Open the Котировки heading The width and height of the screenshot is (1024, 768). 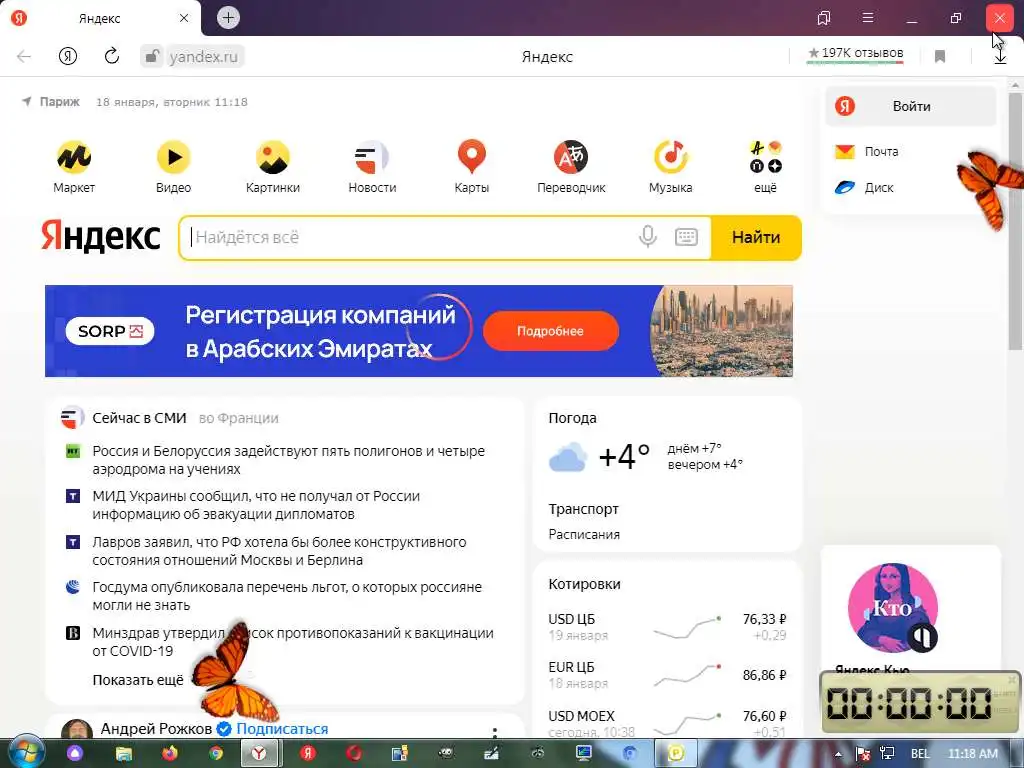point(584,584)
